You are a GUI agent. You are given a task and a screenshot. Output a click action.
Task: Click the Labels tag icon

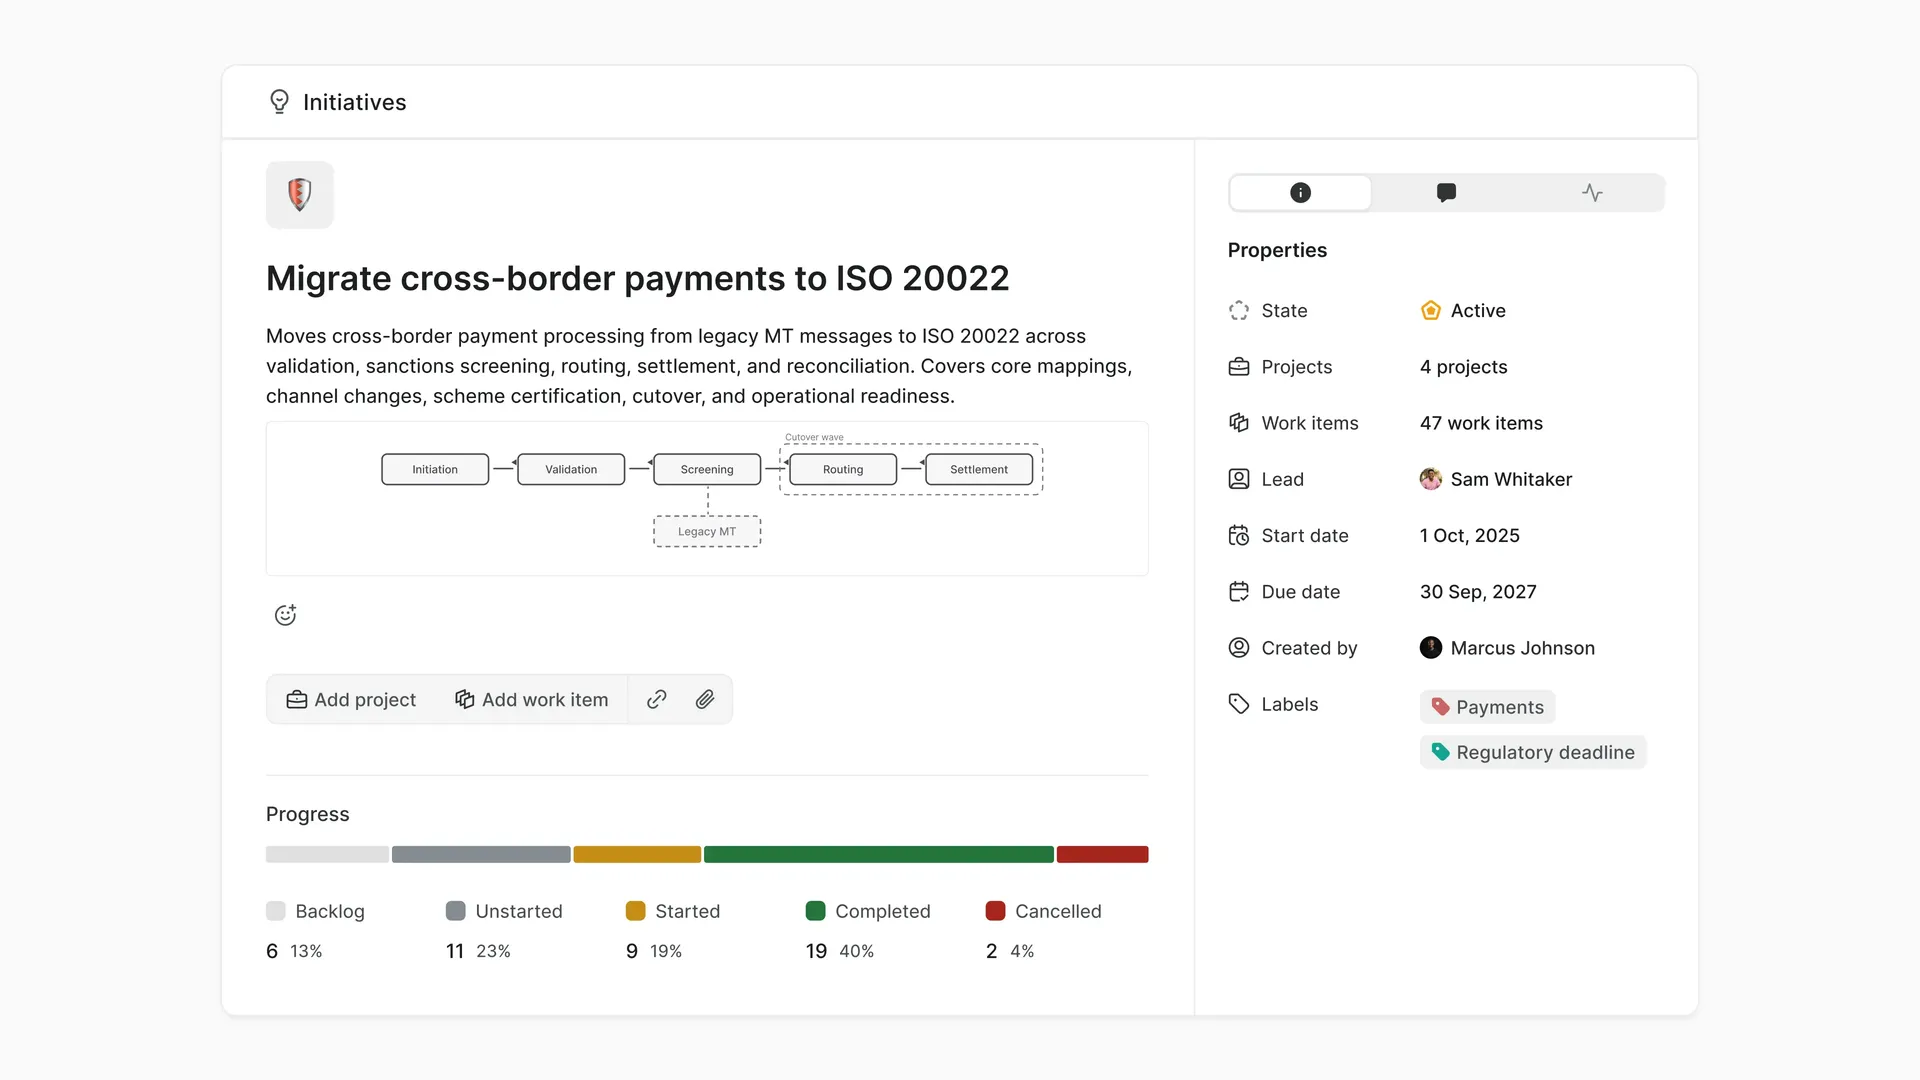point(1239,704)
